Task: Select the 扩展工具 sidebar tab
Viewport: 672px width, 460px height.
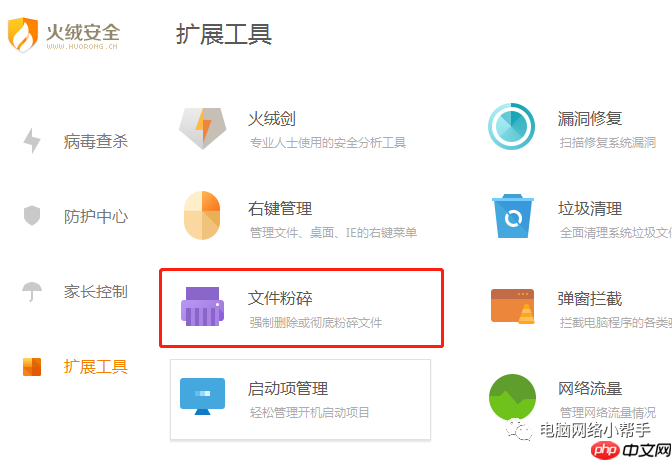Action: [x=95, y=366]
